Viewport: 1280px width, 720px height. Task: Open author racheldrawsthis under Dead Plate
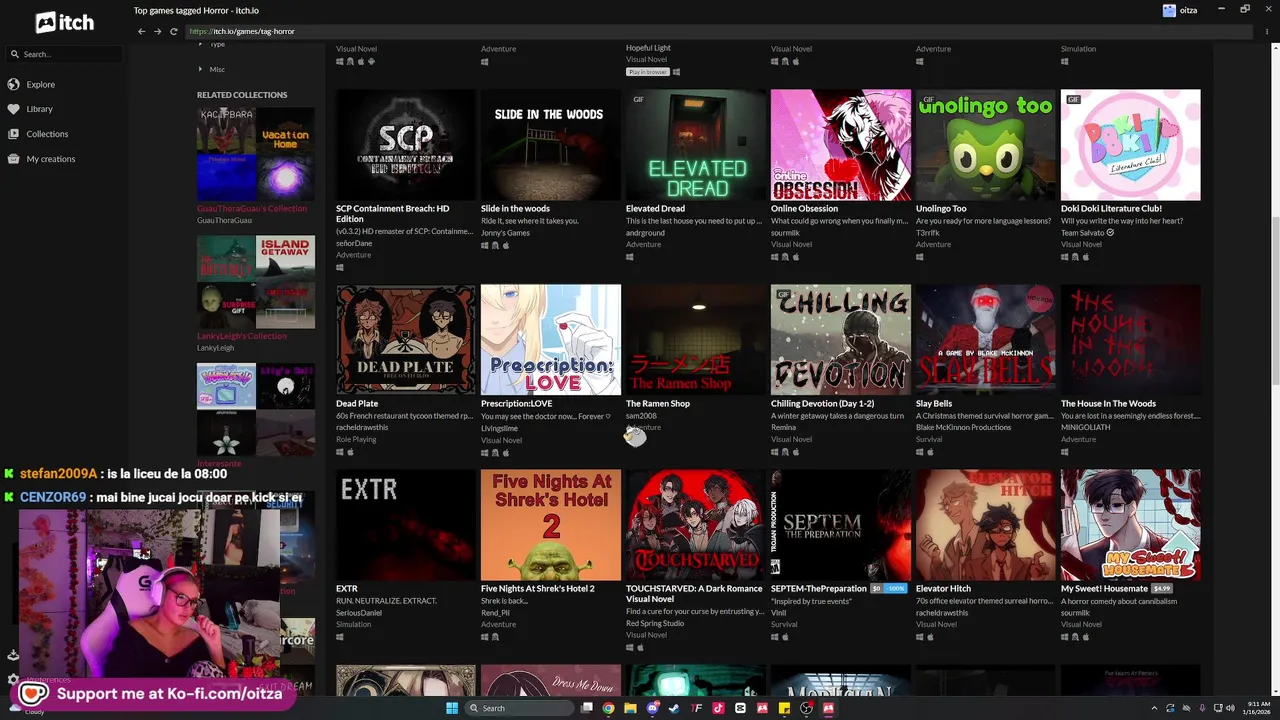(362, 427)
